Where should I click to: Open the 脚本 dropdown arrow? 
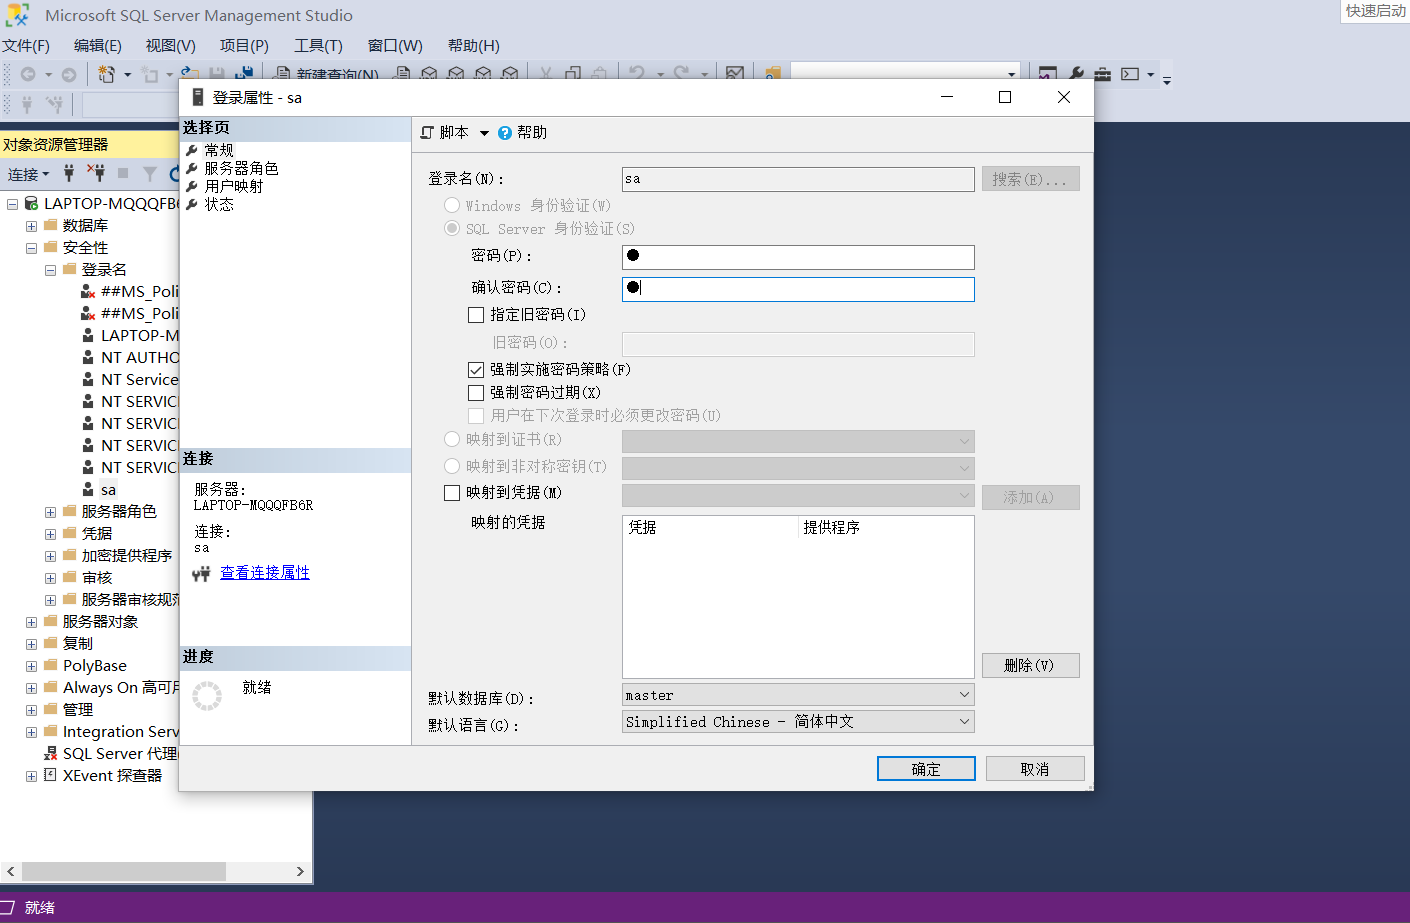click(485, 133)
